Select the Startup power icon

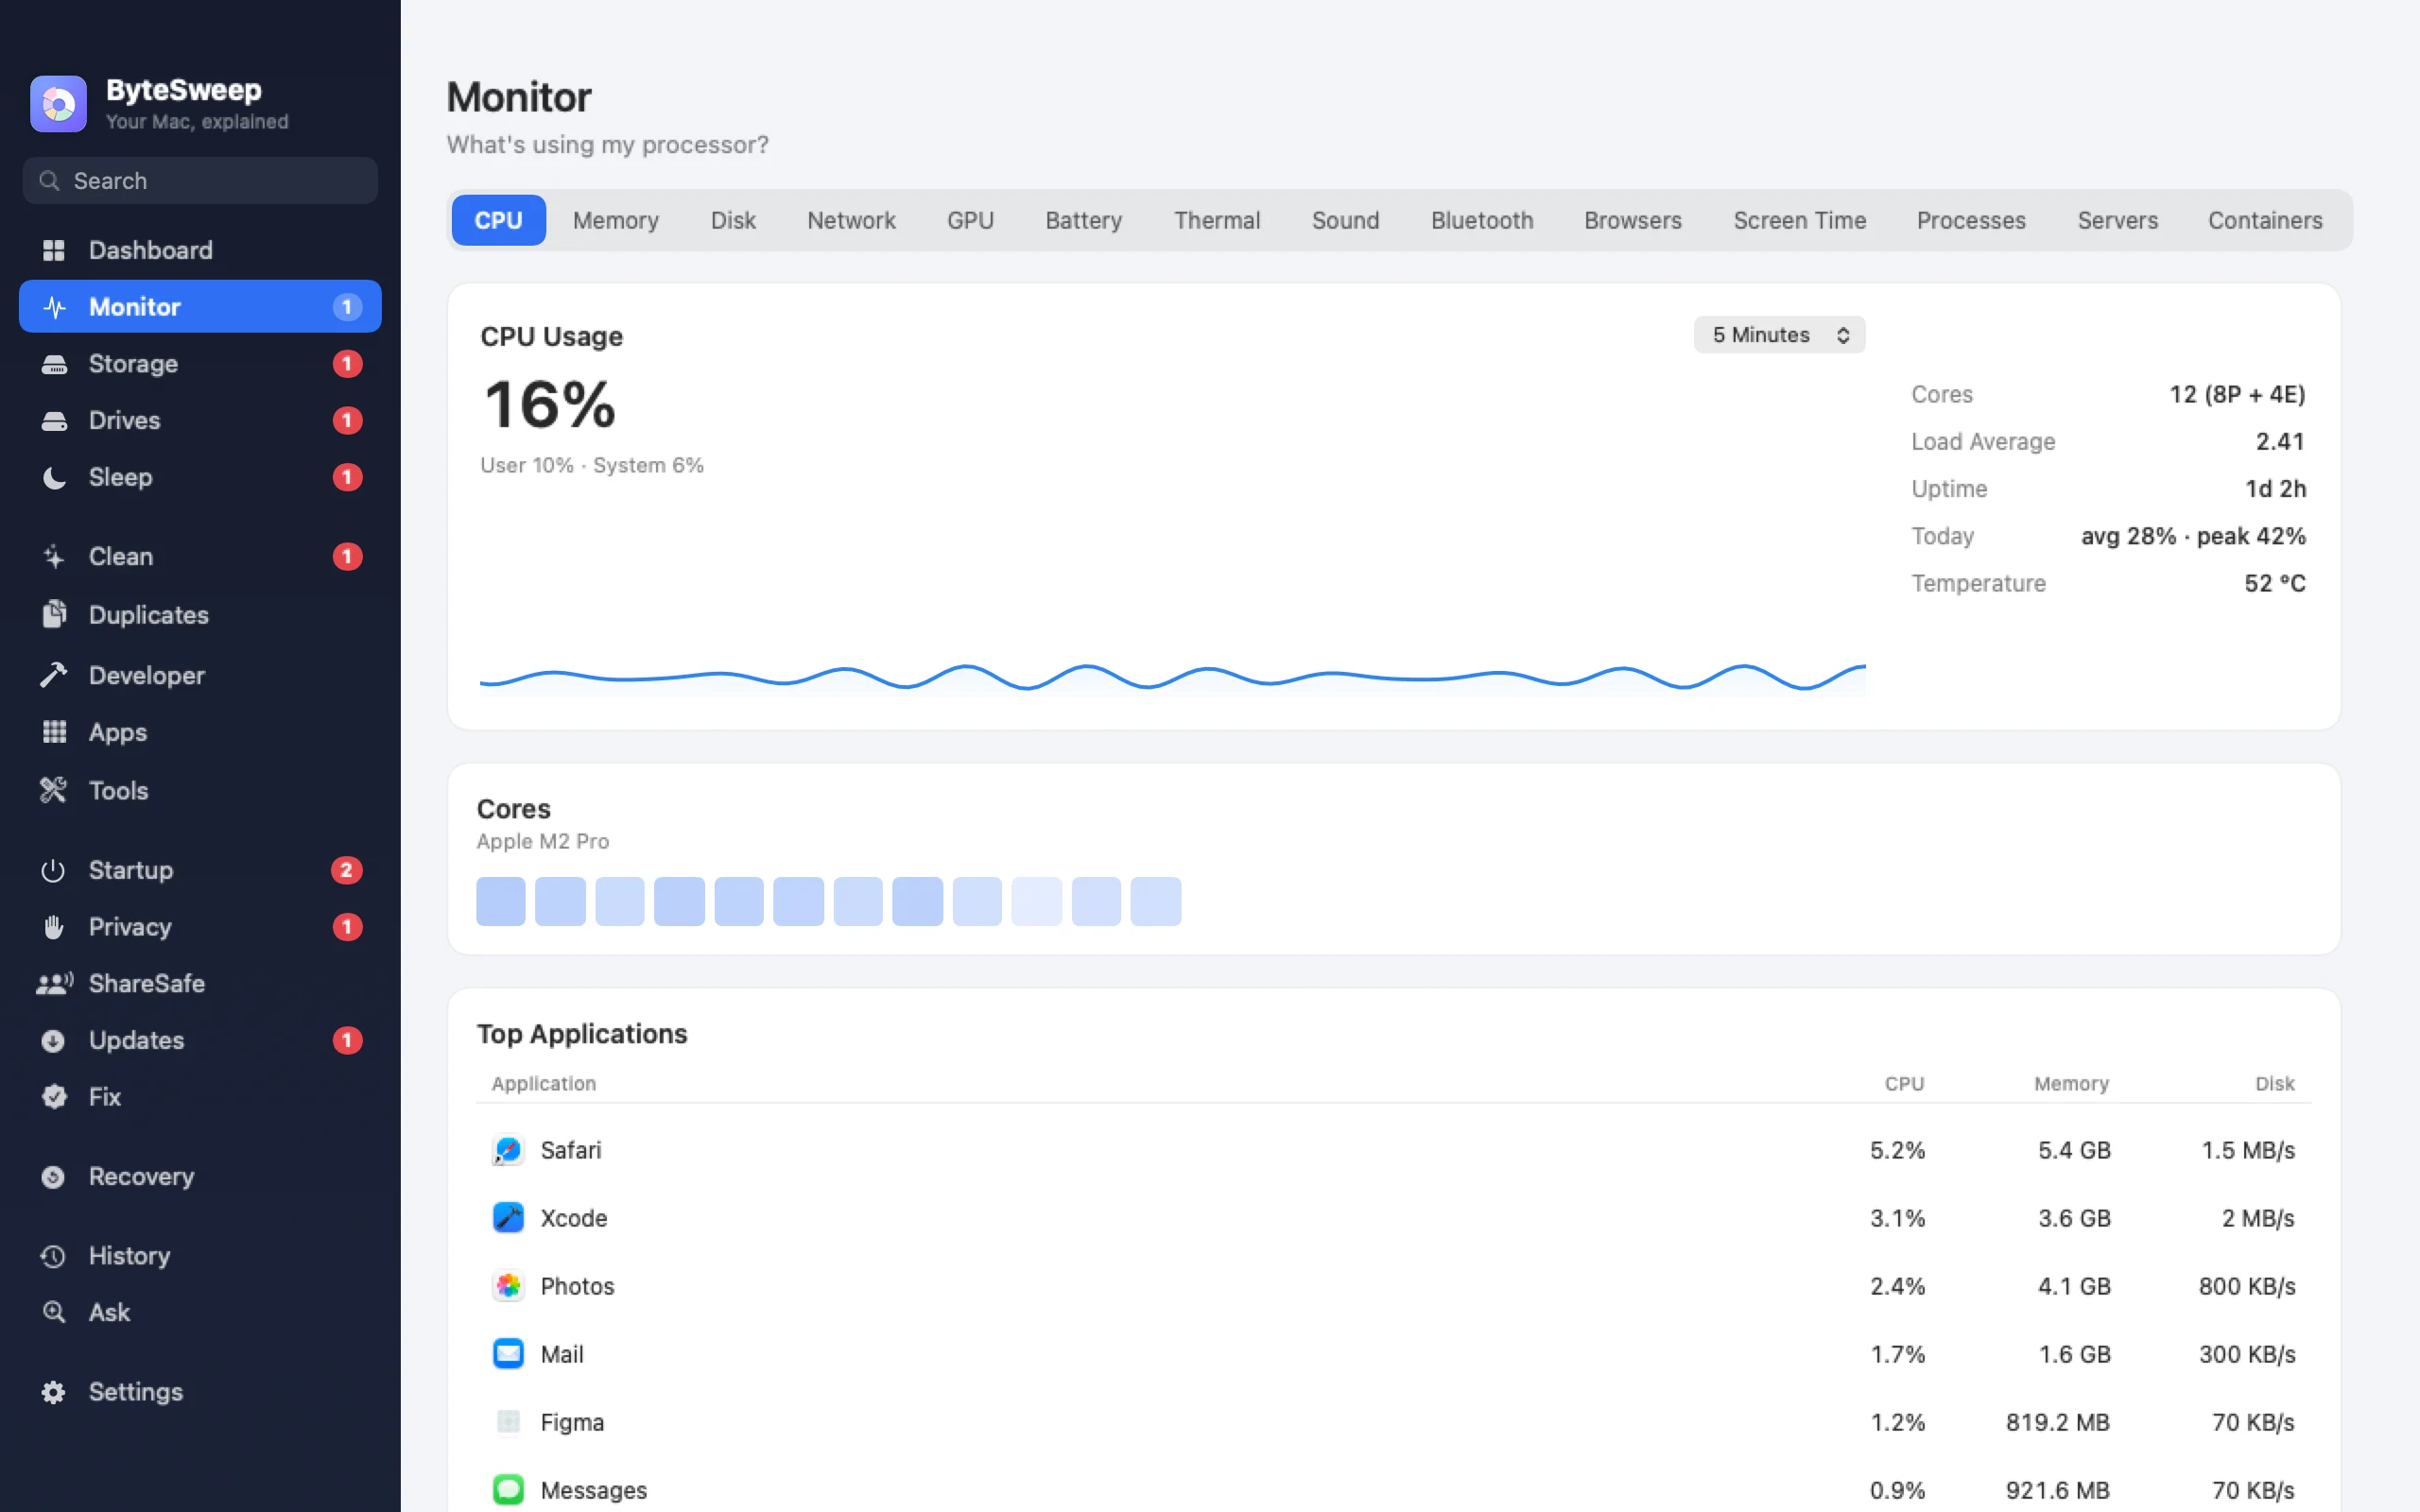[53, 870]
